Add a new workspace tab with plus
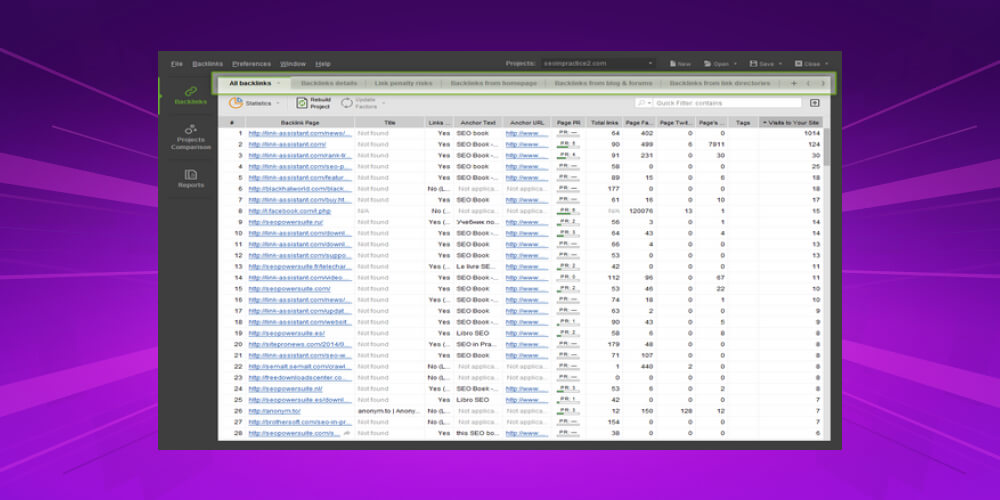The image size is (1000, 500). pyautogui.click(x=794, y=83)
